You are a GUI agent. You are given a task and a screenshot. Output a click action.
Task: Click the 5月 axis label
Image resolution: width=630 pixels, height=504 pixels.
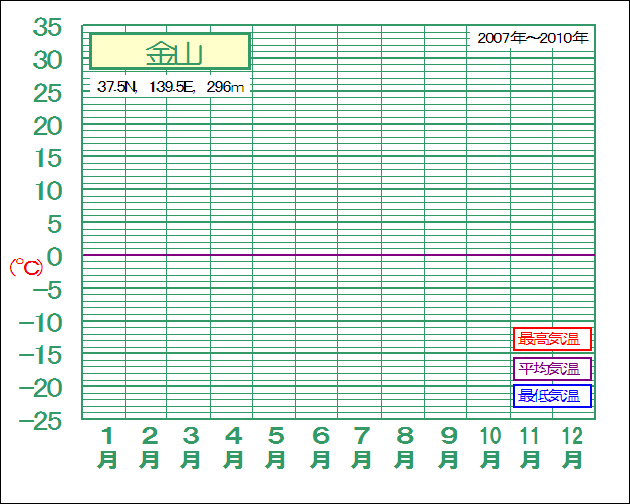(276, 447)
